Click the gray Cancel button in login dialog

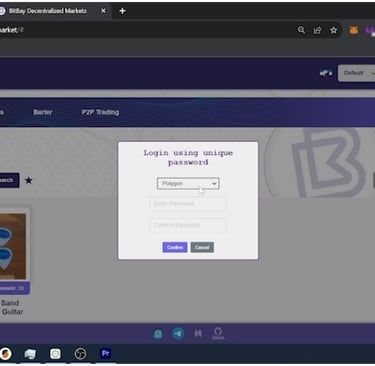[202, 247]
